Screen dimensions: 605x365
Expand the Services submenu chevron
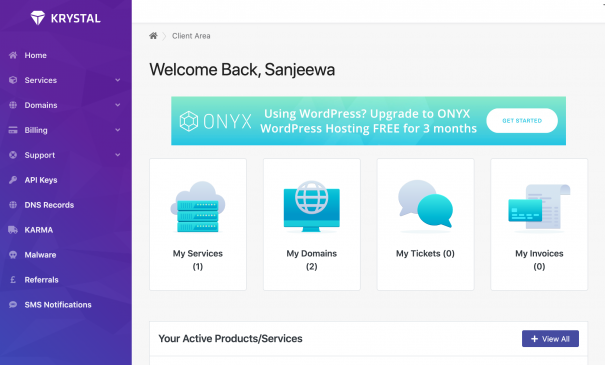[118, 80]
